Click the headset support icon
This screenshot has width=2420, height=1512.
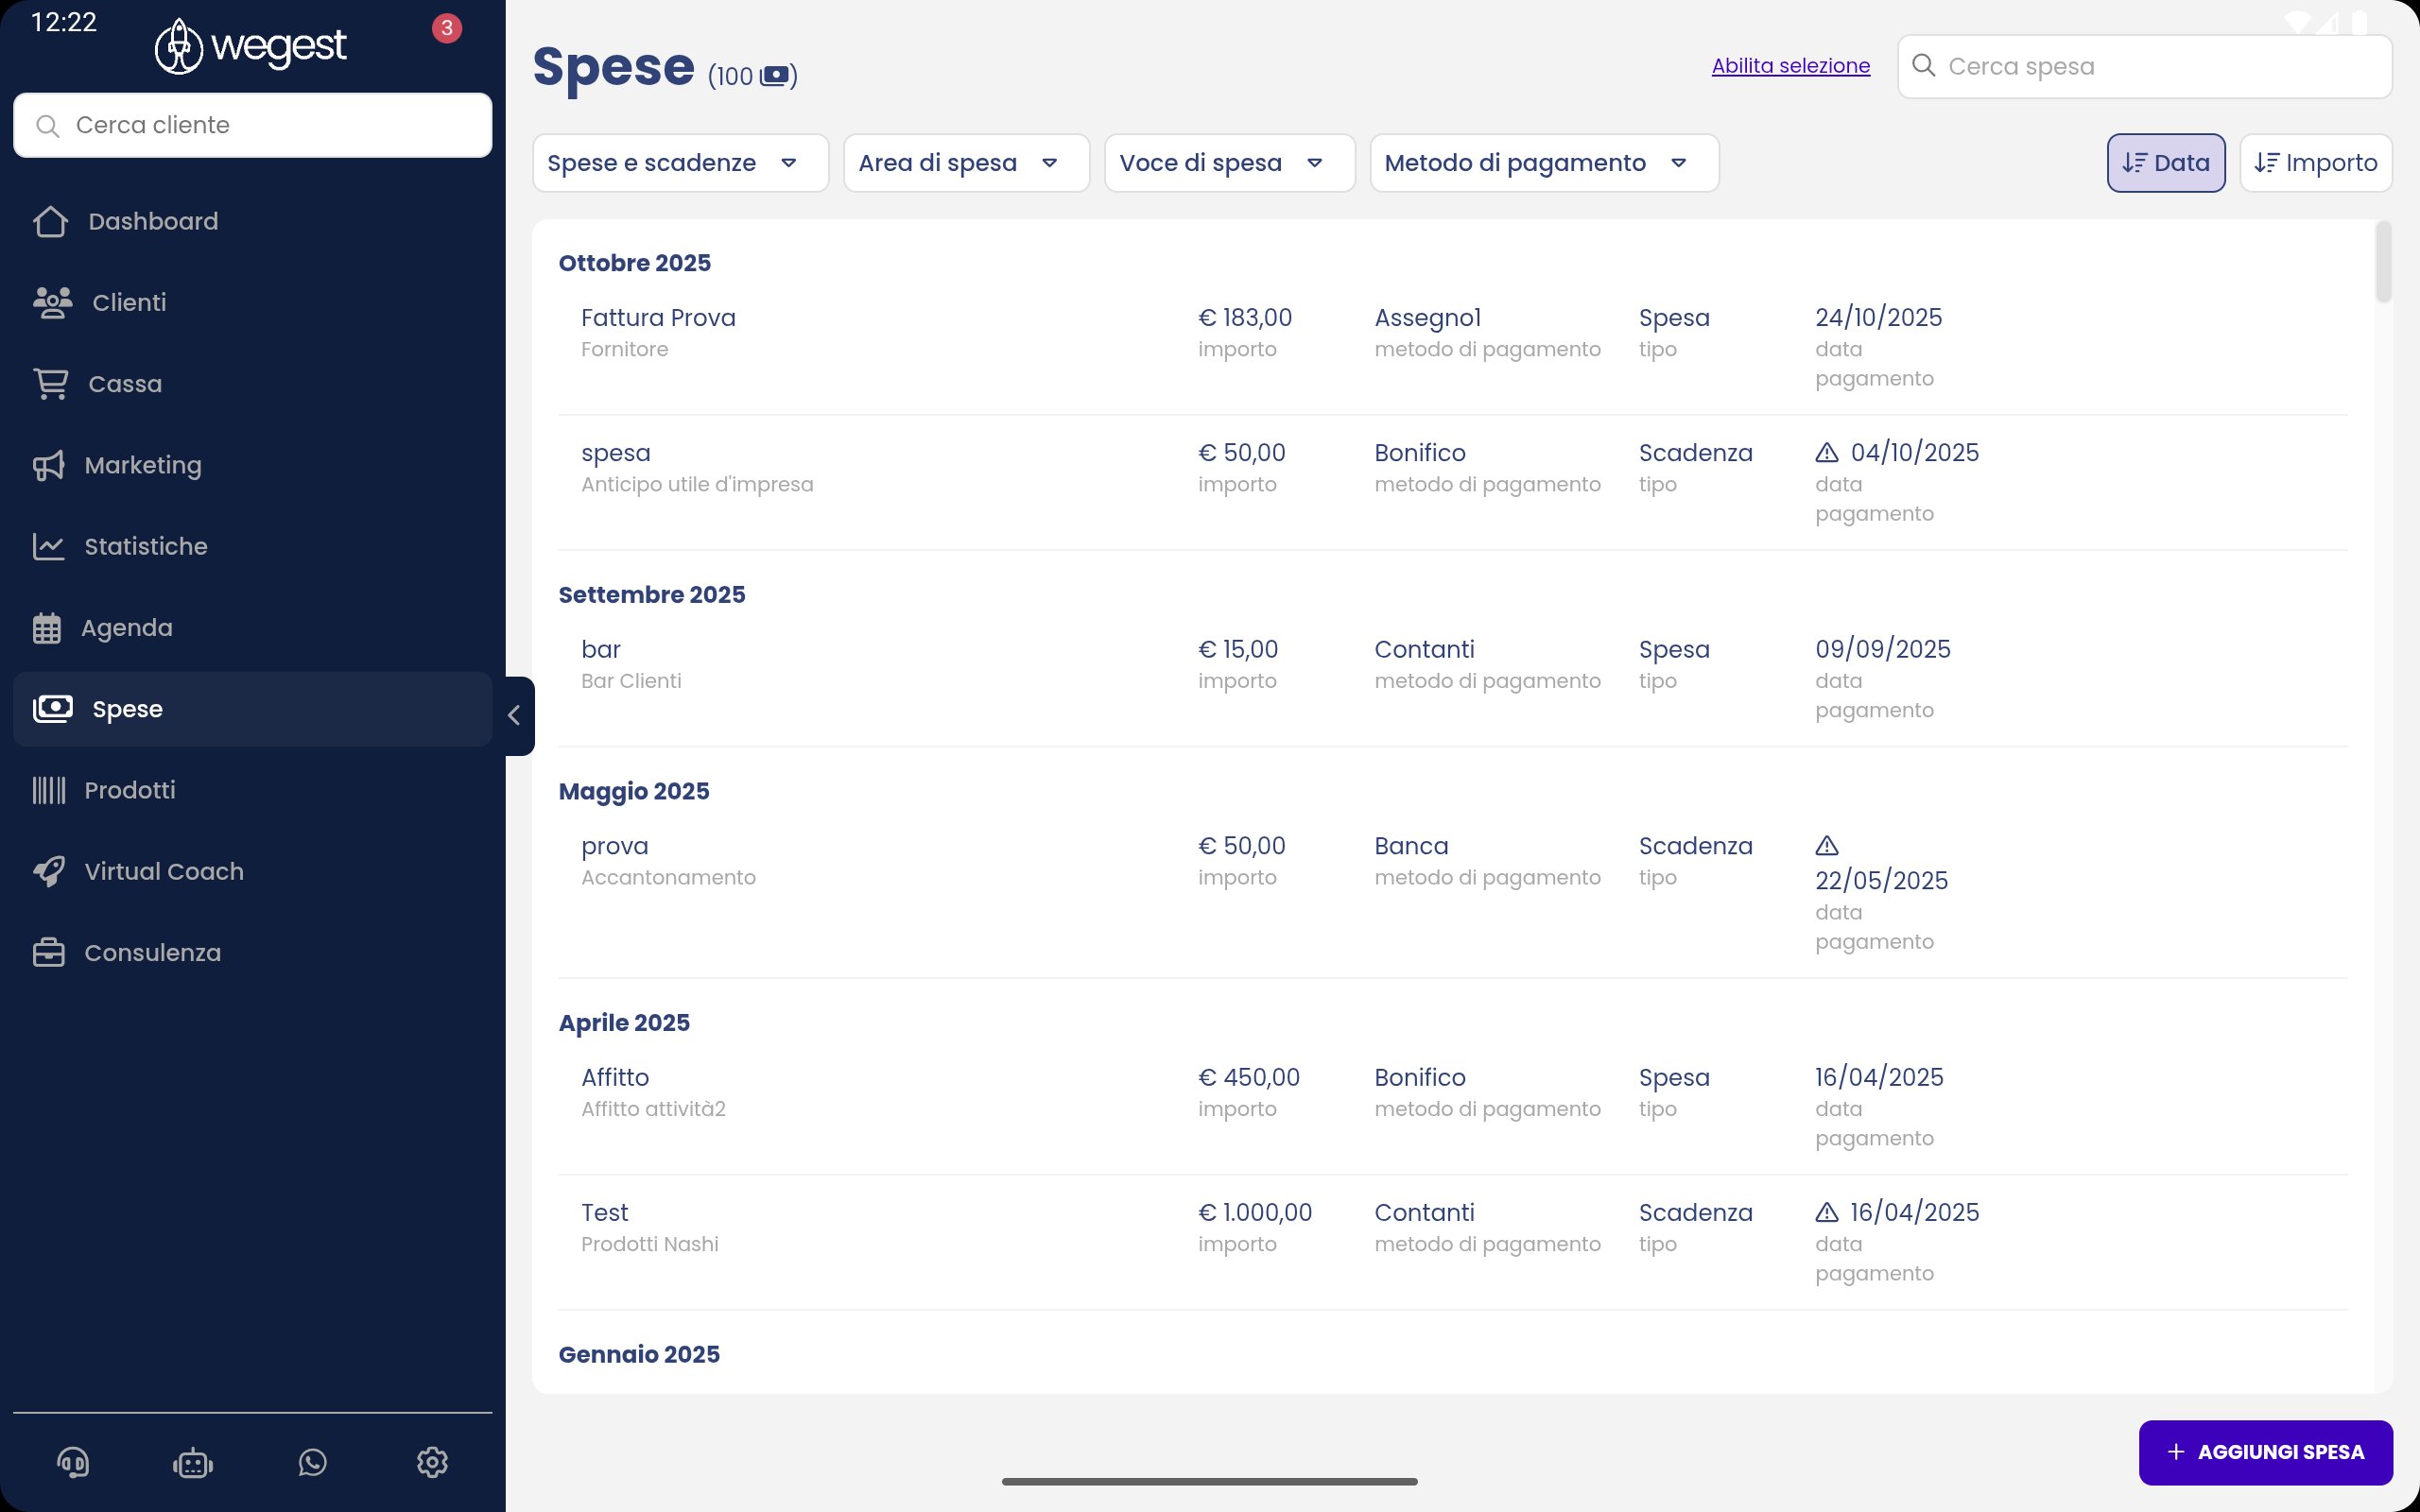coord(73,1462)
